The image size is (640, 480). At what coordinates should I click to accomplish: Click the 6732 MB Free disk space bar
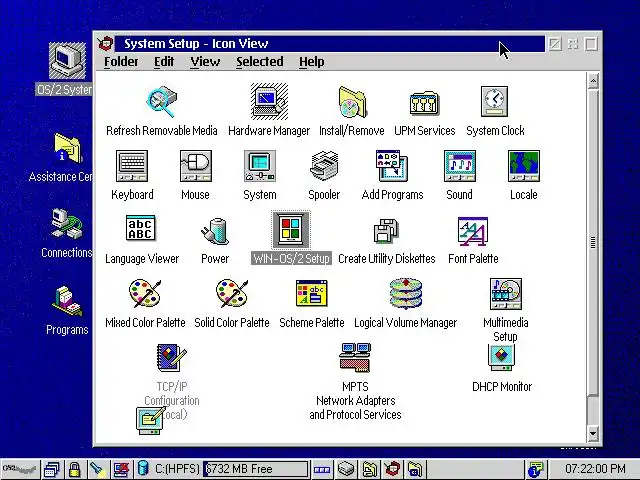coord(256,469)
